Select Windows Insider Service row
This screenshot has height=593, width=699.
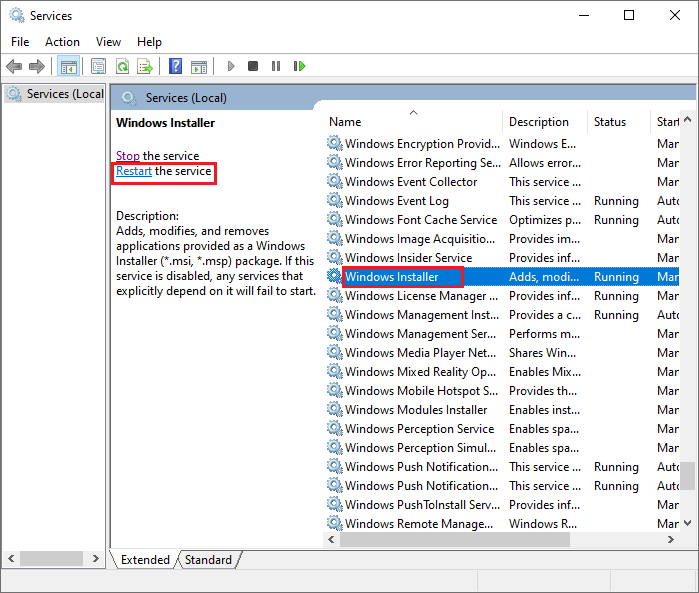(502, 257)
